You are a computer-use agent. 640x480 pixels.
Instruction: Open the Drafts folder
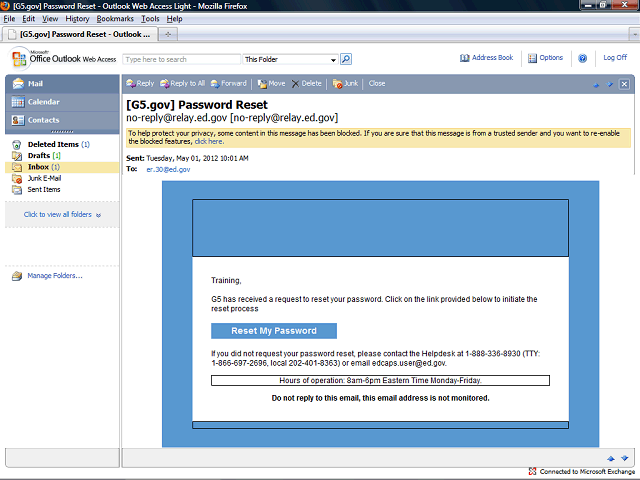[x=37, y=156]
